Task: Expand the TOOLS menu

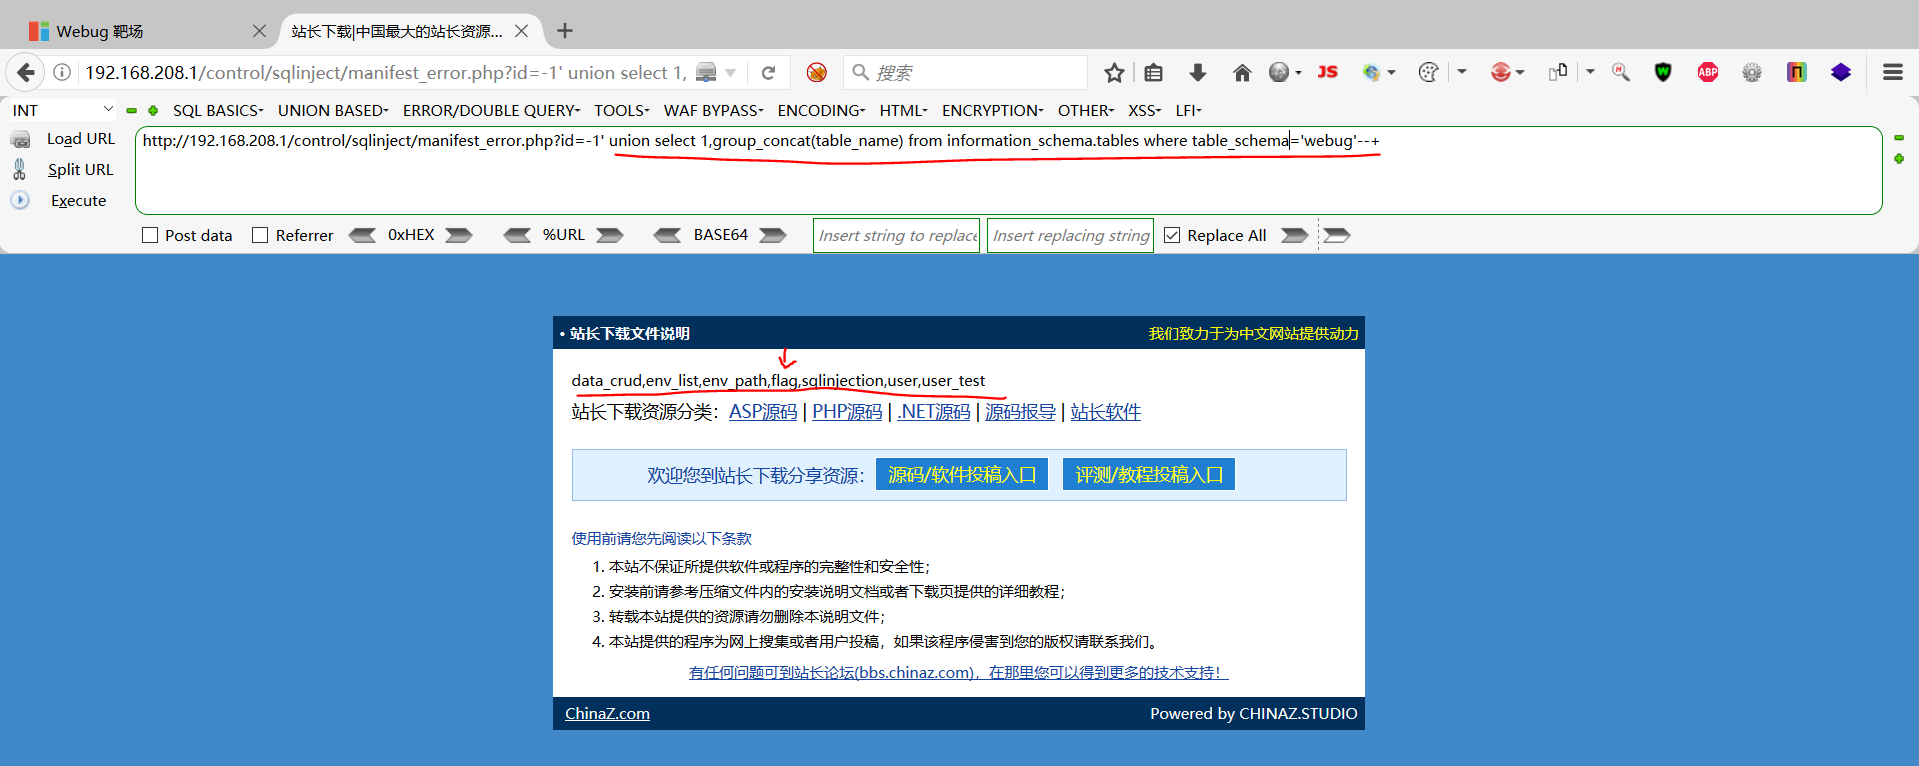Action: 622,110
